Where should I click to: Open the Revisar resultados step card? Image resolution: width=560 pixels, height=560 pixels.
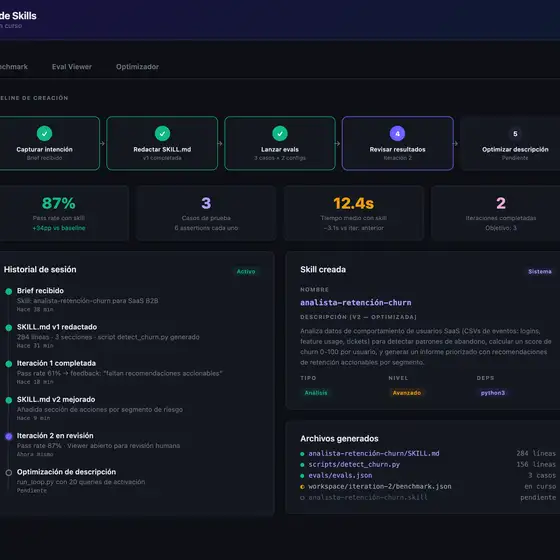pyautogui.click(x=398, y=143)
